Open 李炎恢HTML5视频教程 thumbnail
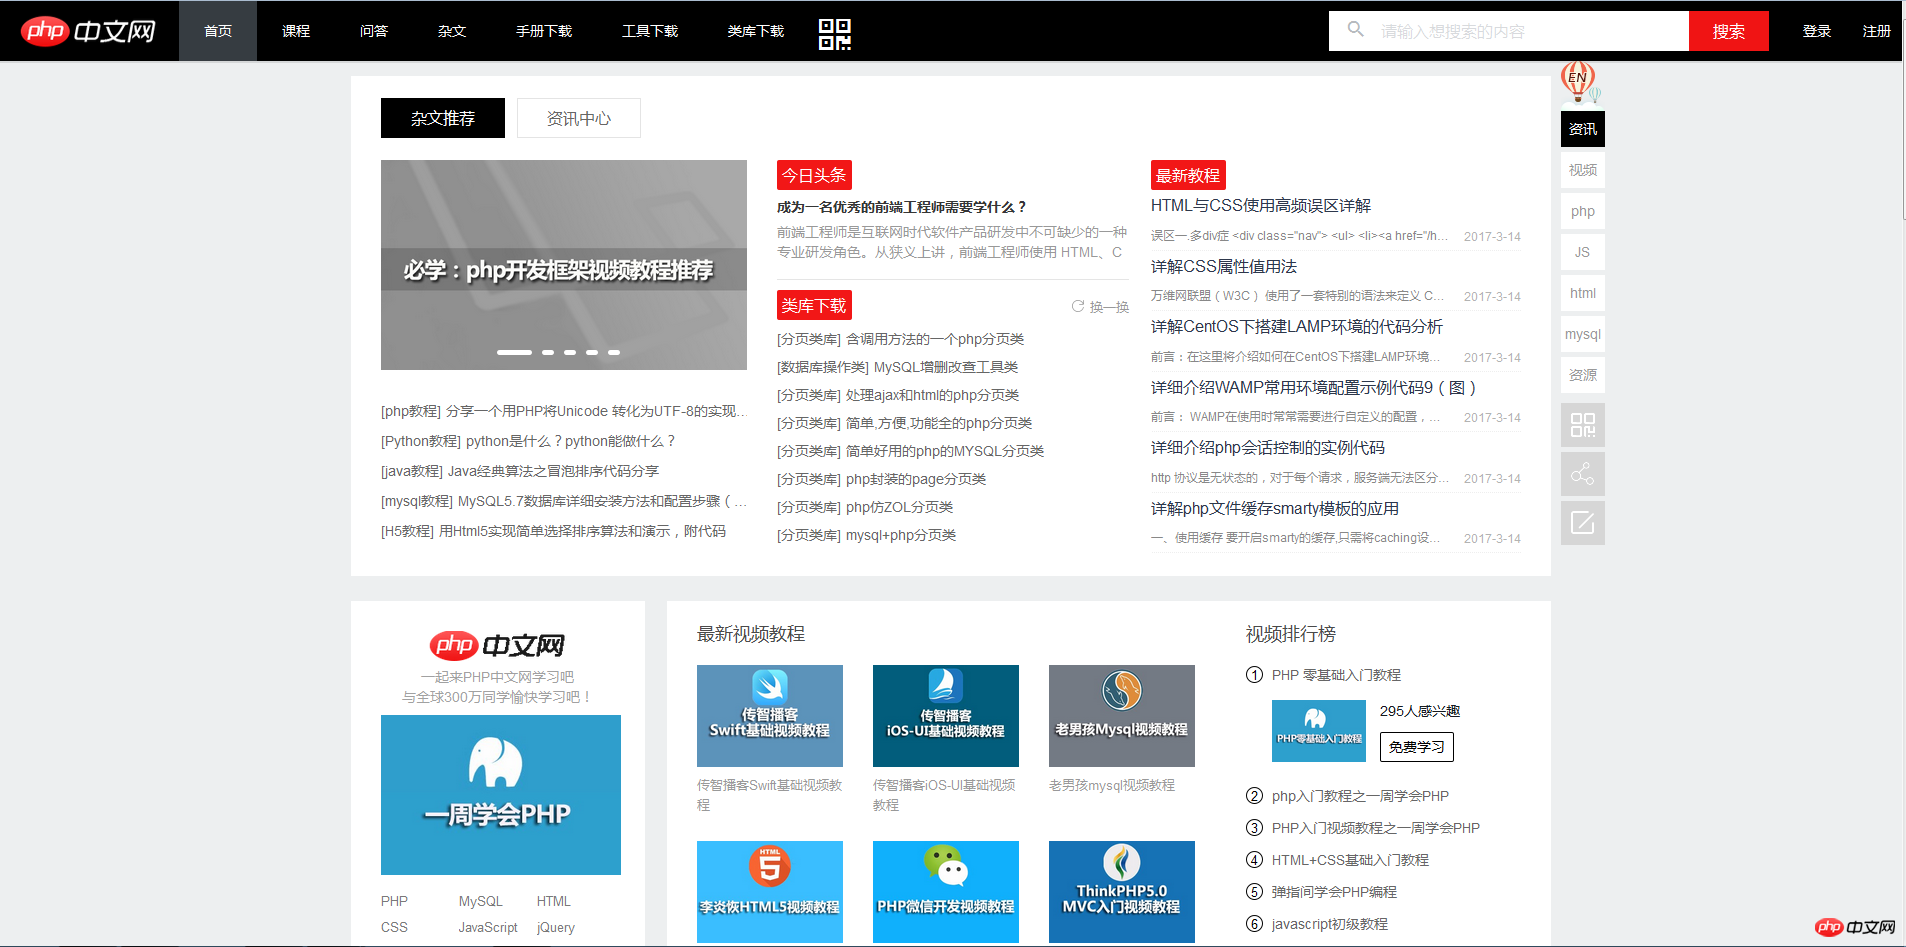Screen dimensions: 1906x947 pyautogui.click(x=770, y=892)
